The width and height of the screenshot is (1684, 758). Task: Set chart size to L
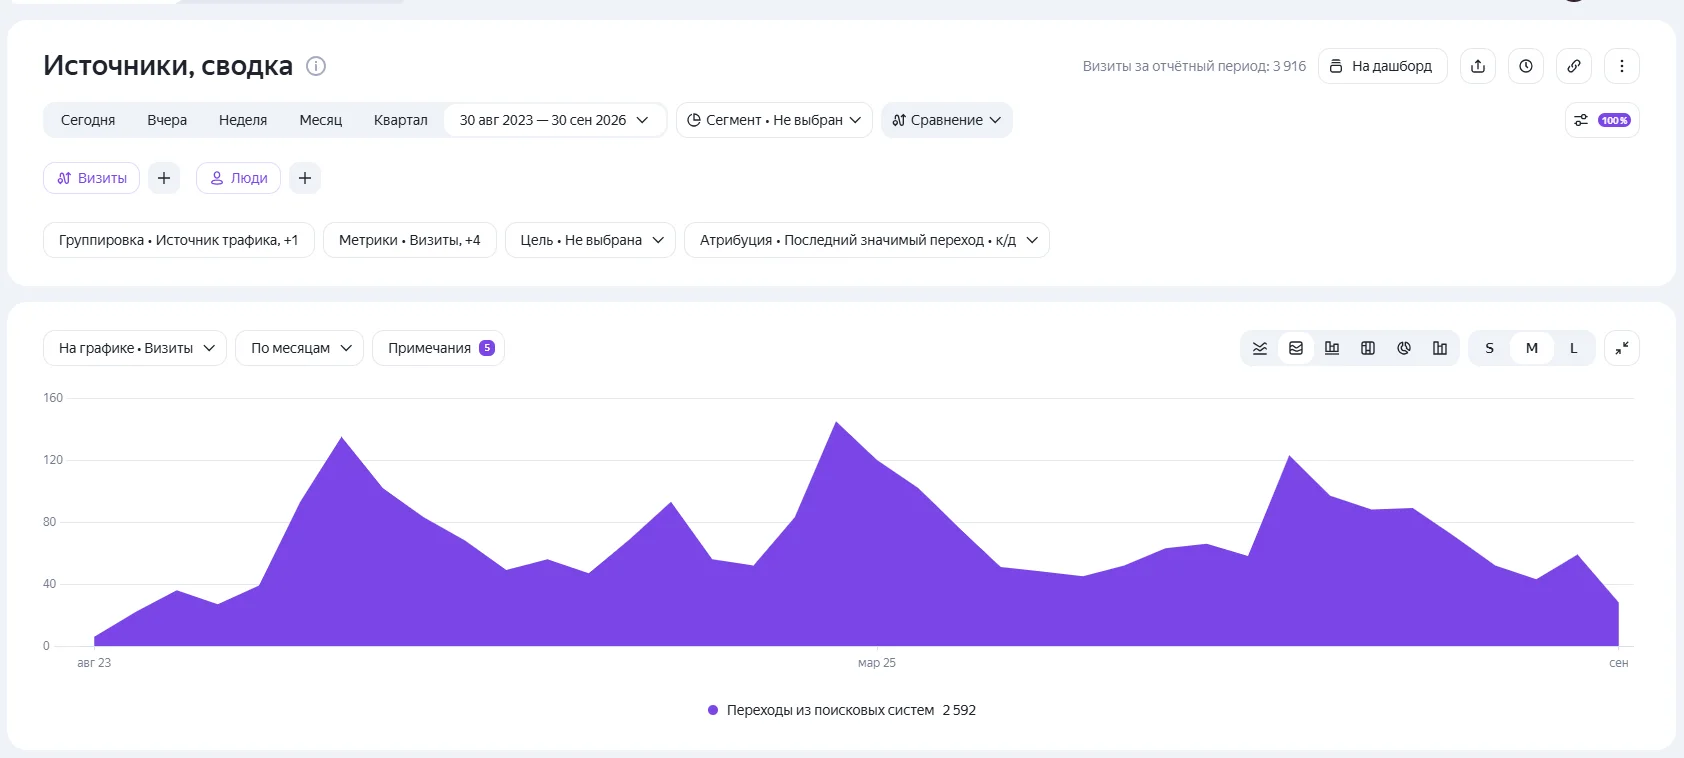pyautogui.click(x=1574, y=348)
